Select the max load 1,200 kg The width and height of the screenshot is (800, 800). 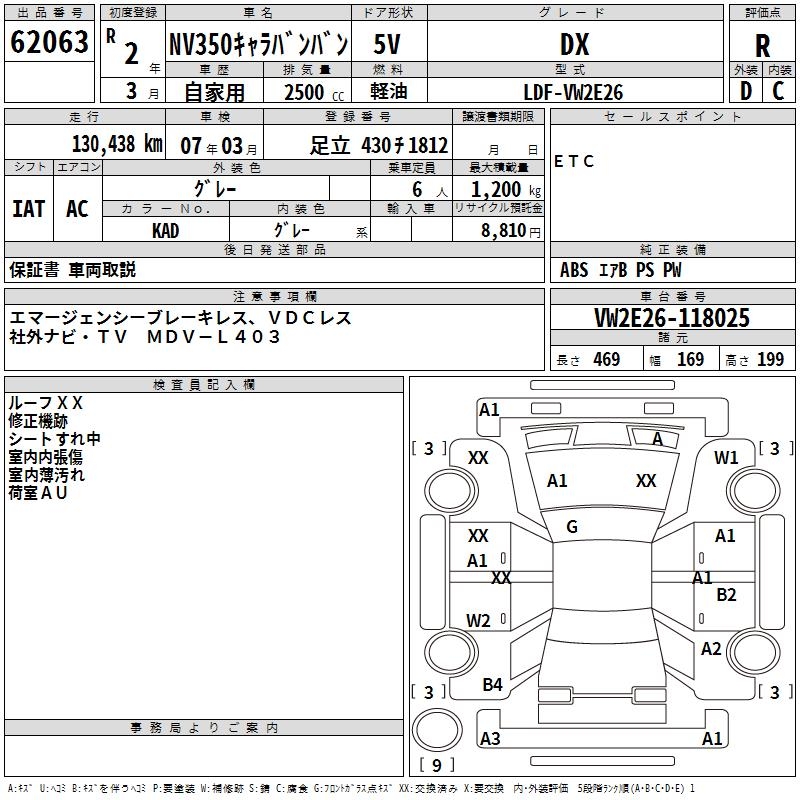pyautogui.click(x=506, y=190)
